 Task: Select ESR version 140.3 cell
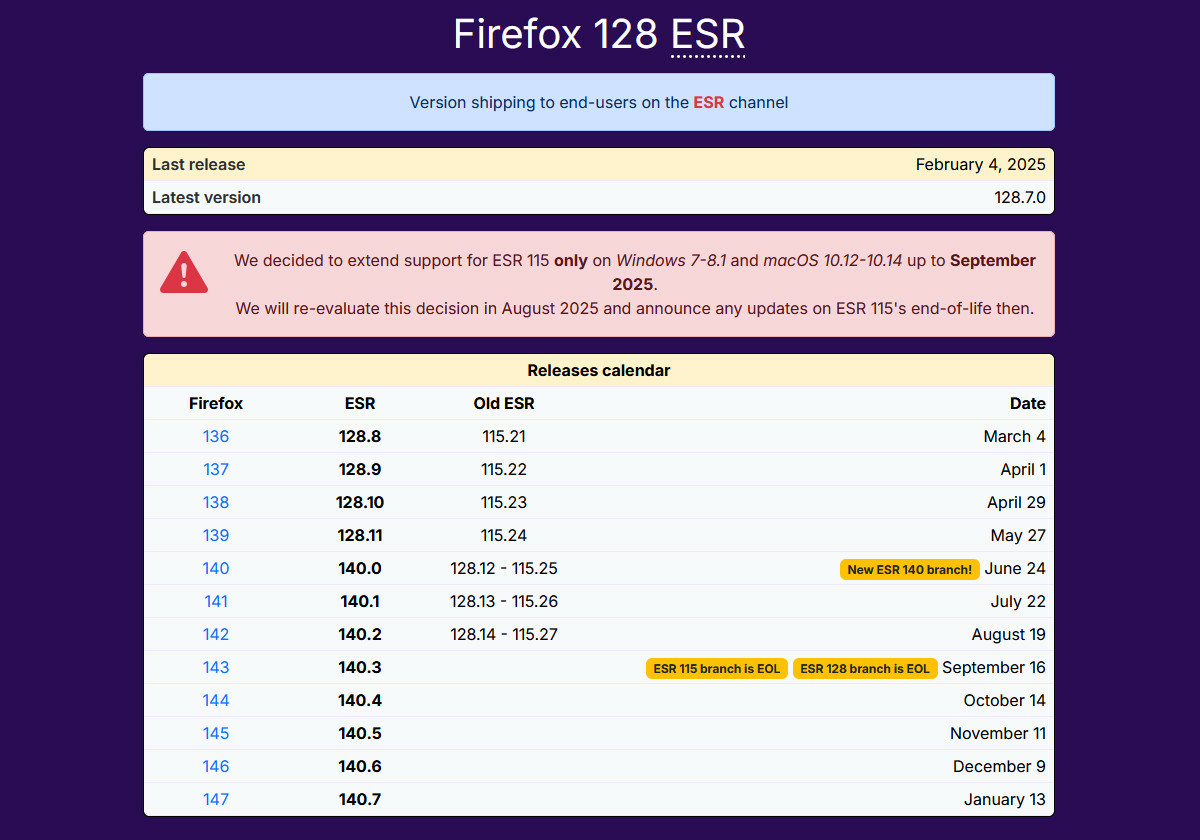pyautogui.click(x=360, y=667)
